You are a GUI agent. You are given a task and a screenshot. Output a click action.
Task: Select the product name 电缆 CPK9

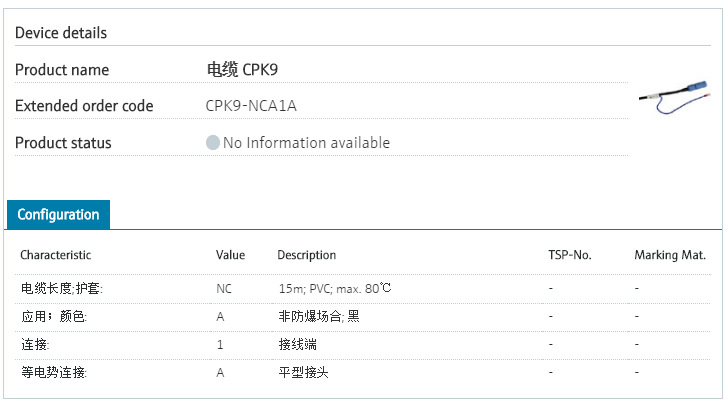(x=241, y=70)
